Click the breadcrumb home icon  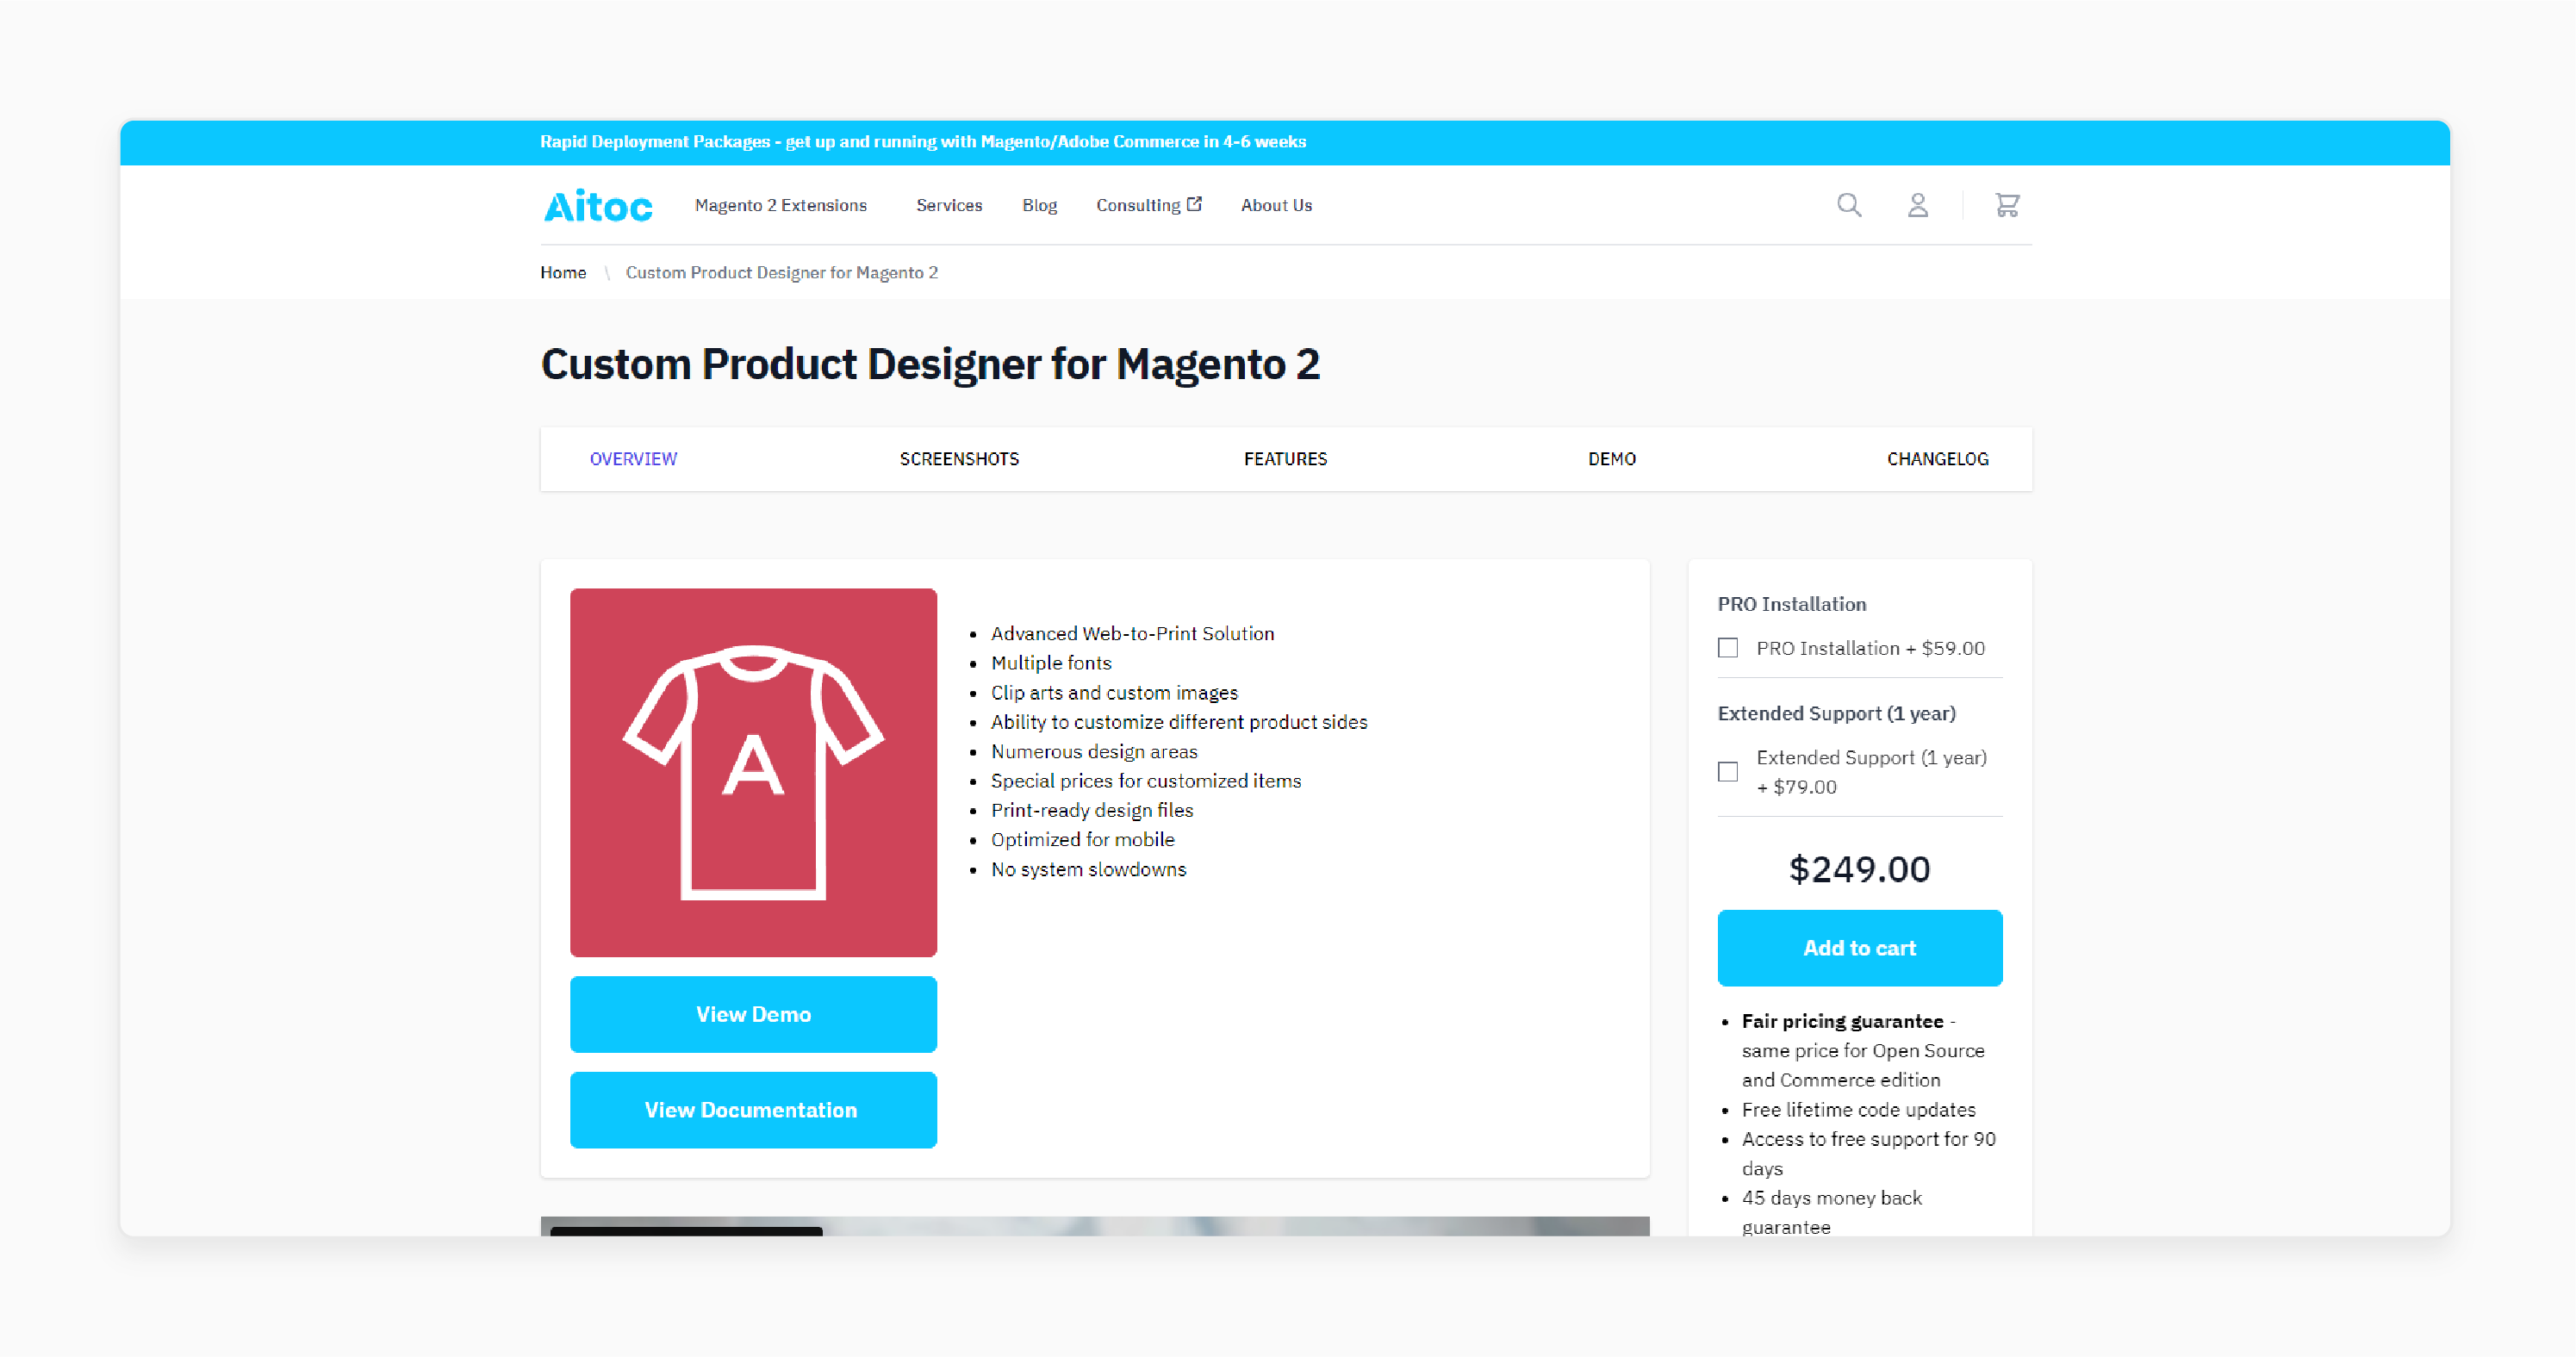click(564, 271)
